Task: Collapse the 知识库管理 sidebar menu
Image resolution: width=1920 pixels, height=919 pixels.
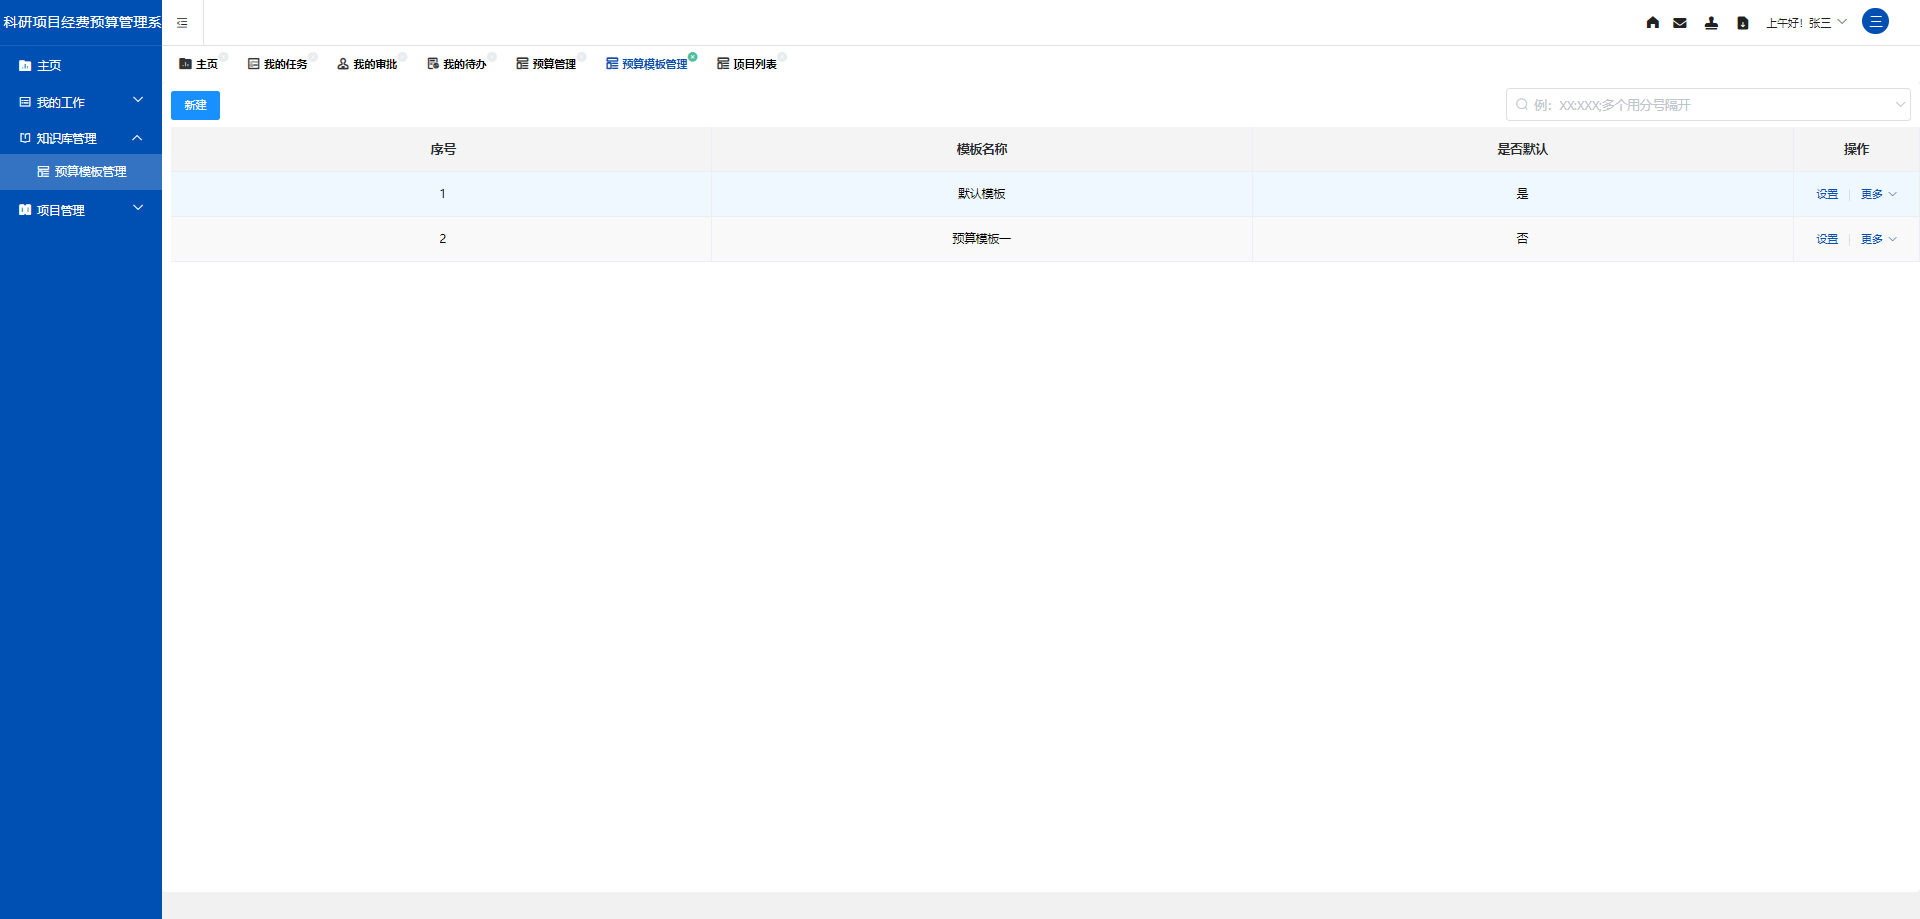Action: tap(138, 138)
